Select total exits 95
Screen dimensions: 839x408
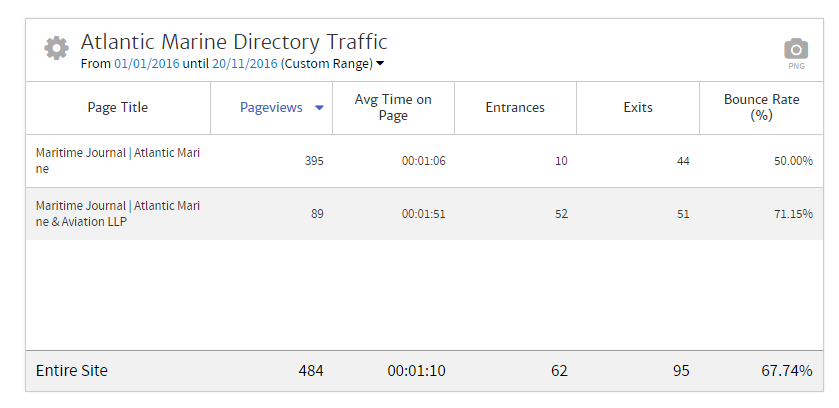point(681,371)
